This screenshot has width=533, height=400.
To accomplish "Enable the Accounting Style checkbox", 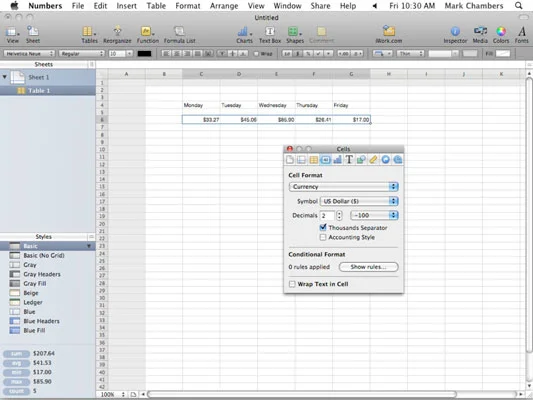I will (x=323, y=237).
